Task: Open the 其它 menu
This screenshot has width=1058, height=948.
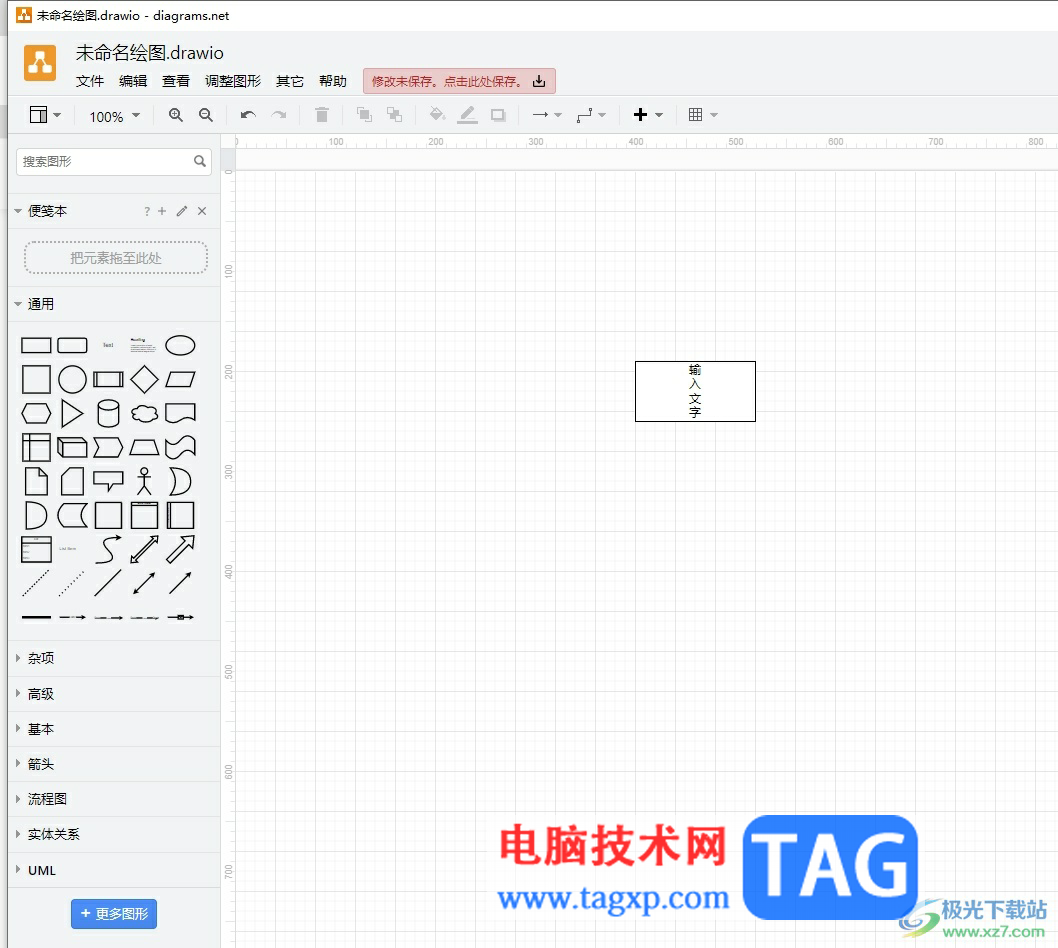Action: point(289,81)
